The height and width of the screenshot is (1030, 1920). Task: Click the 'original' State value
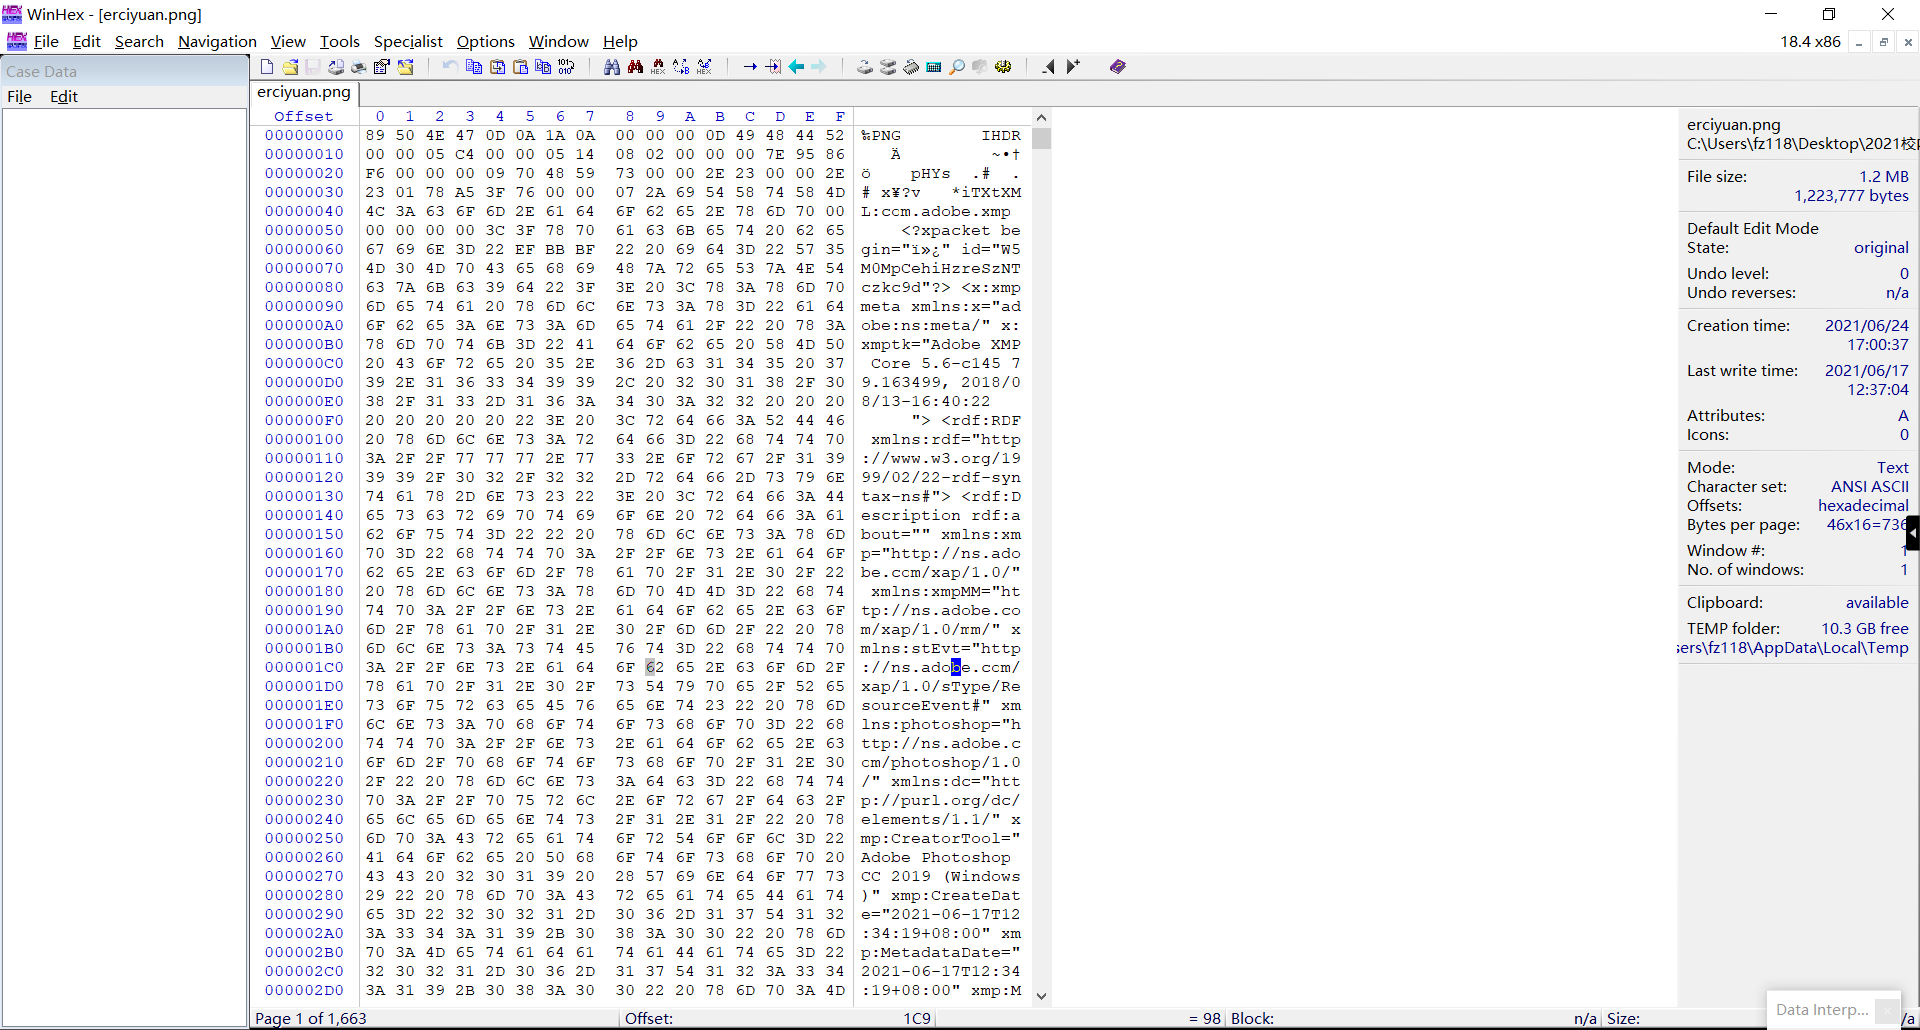tap(1881, 248)
